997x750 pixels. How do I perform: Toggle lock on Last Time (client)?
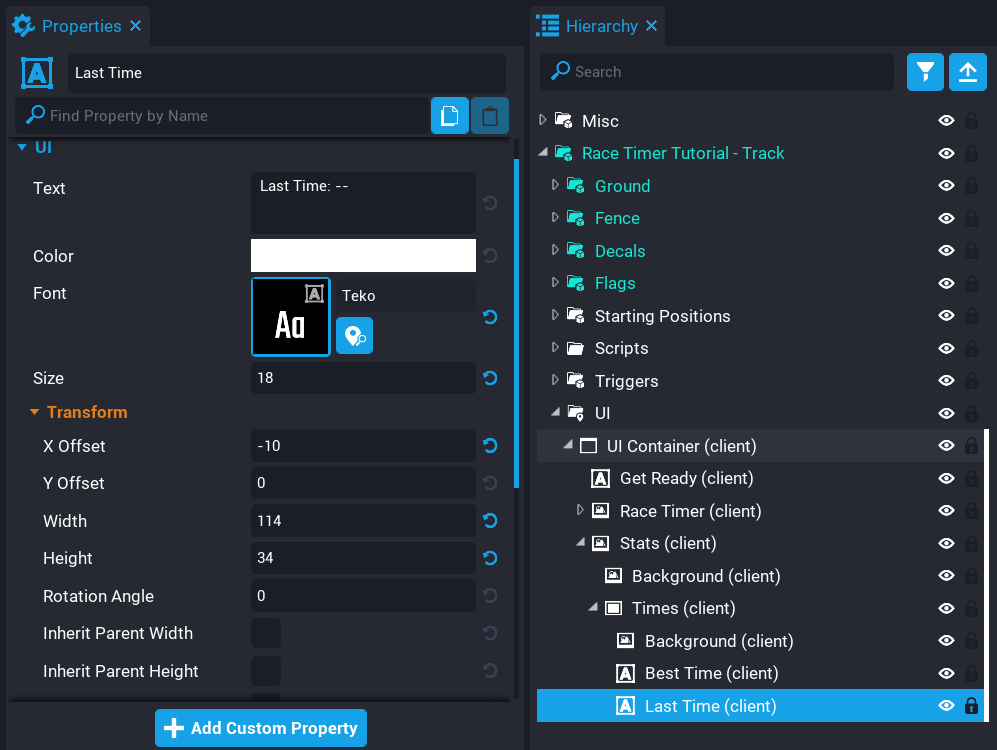point(971,706)
